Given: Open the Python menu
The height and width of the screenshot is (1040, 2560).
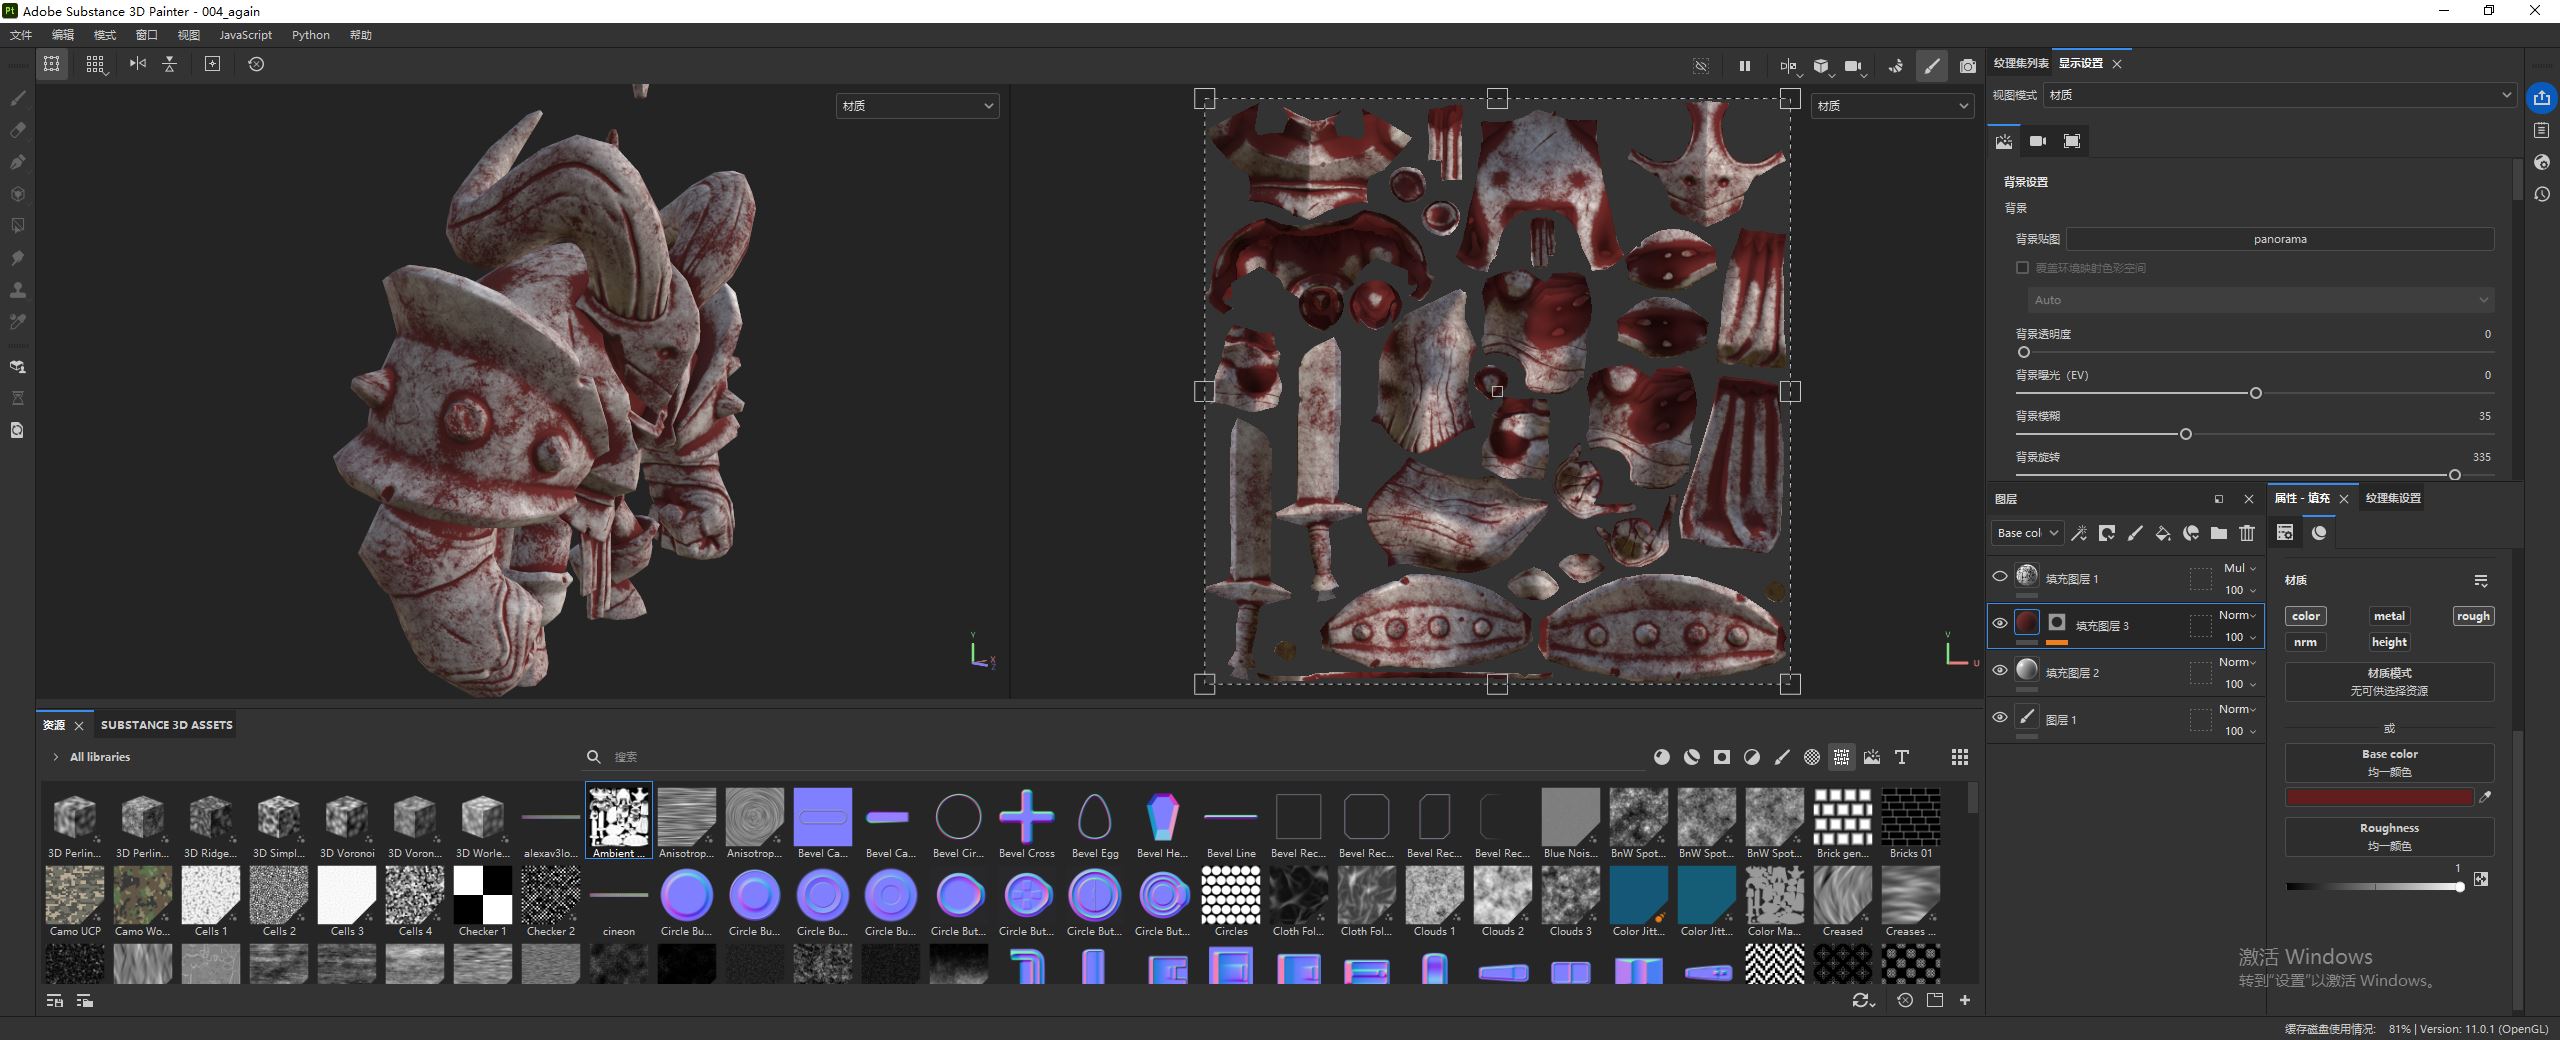Looking at the screenshot, I should (x=310, y=35).
